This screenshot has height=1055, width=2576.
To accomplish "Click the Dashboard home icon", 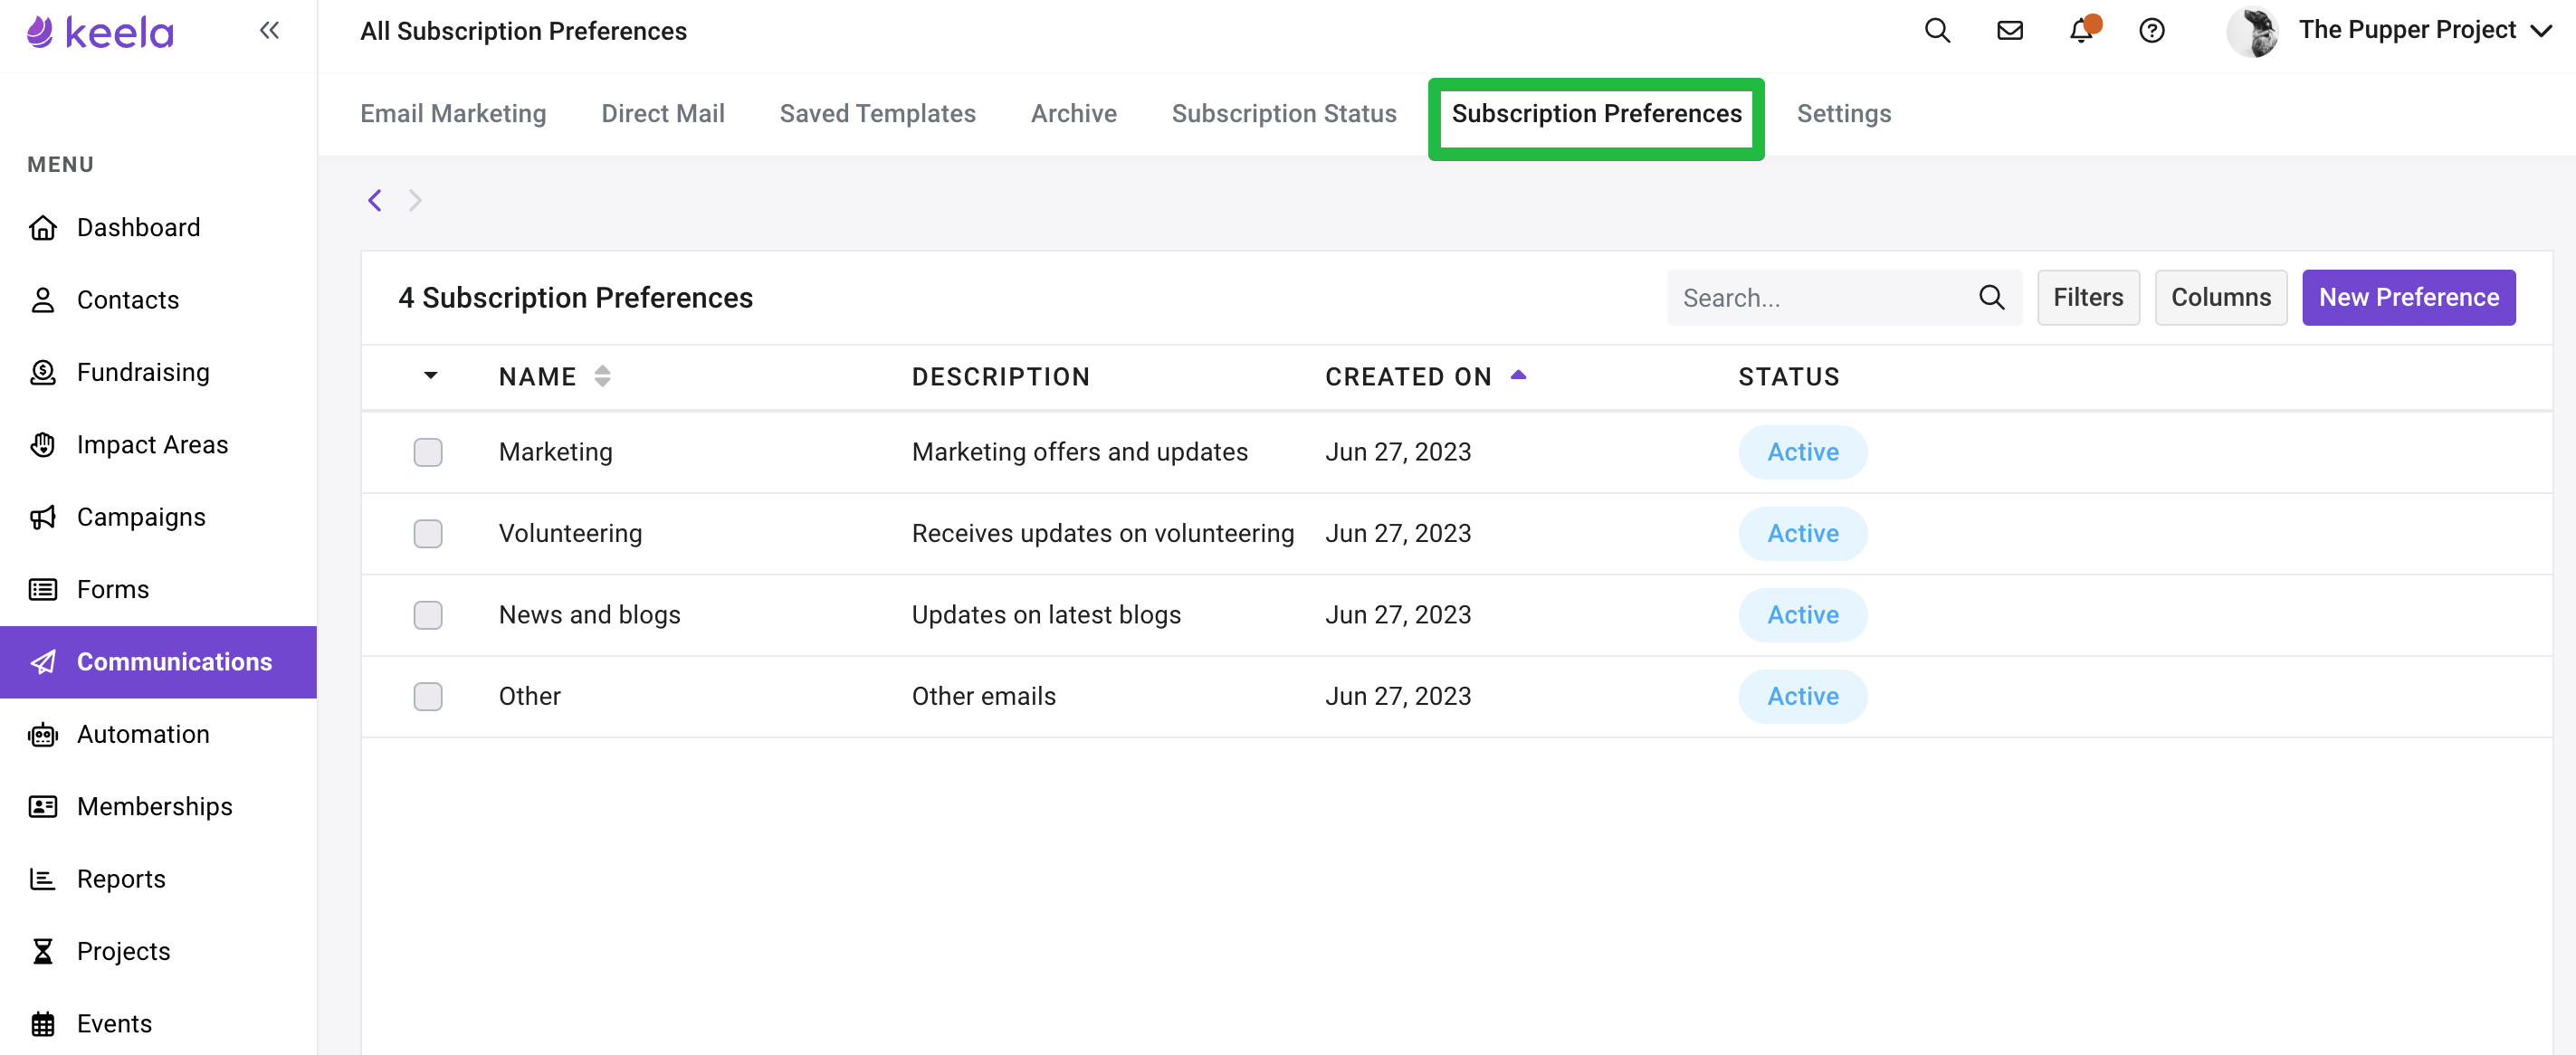I will pos(42,228).
